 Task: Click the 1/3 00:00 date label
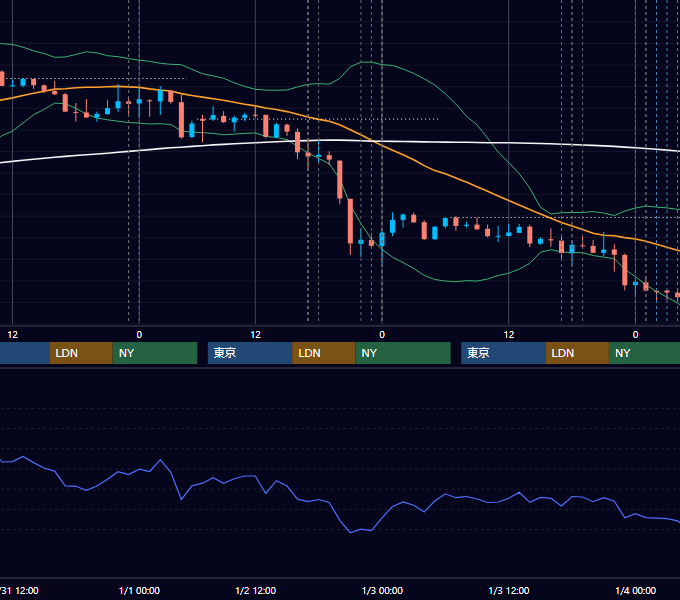(x=382, y=590)
